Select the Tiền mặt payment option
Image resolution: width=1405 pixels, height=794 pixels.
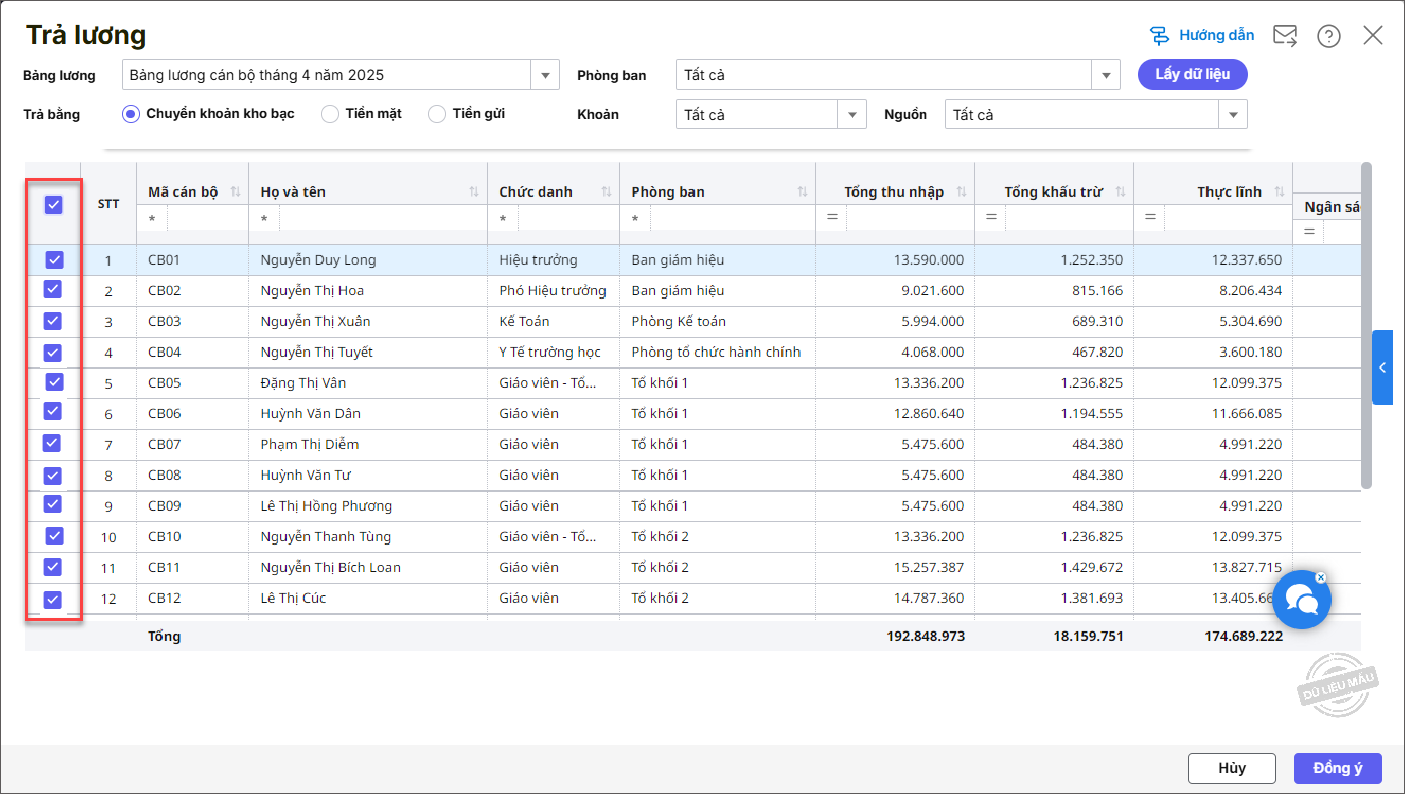330,114
